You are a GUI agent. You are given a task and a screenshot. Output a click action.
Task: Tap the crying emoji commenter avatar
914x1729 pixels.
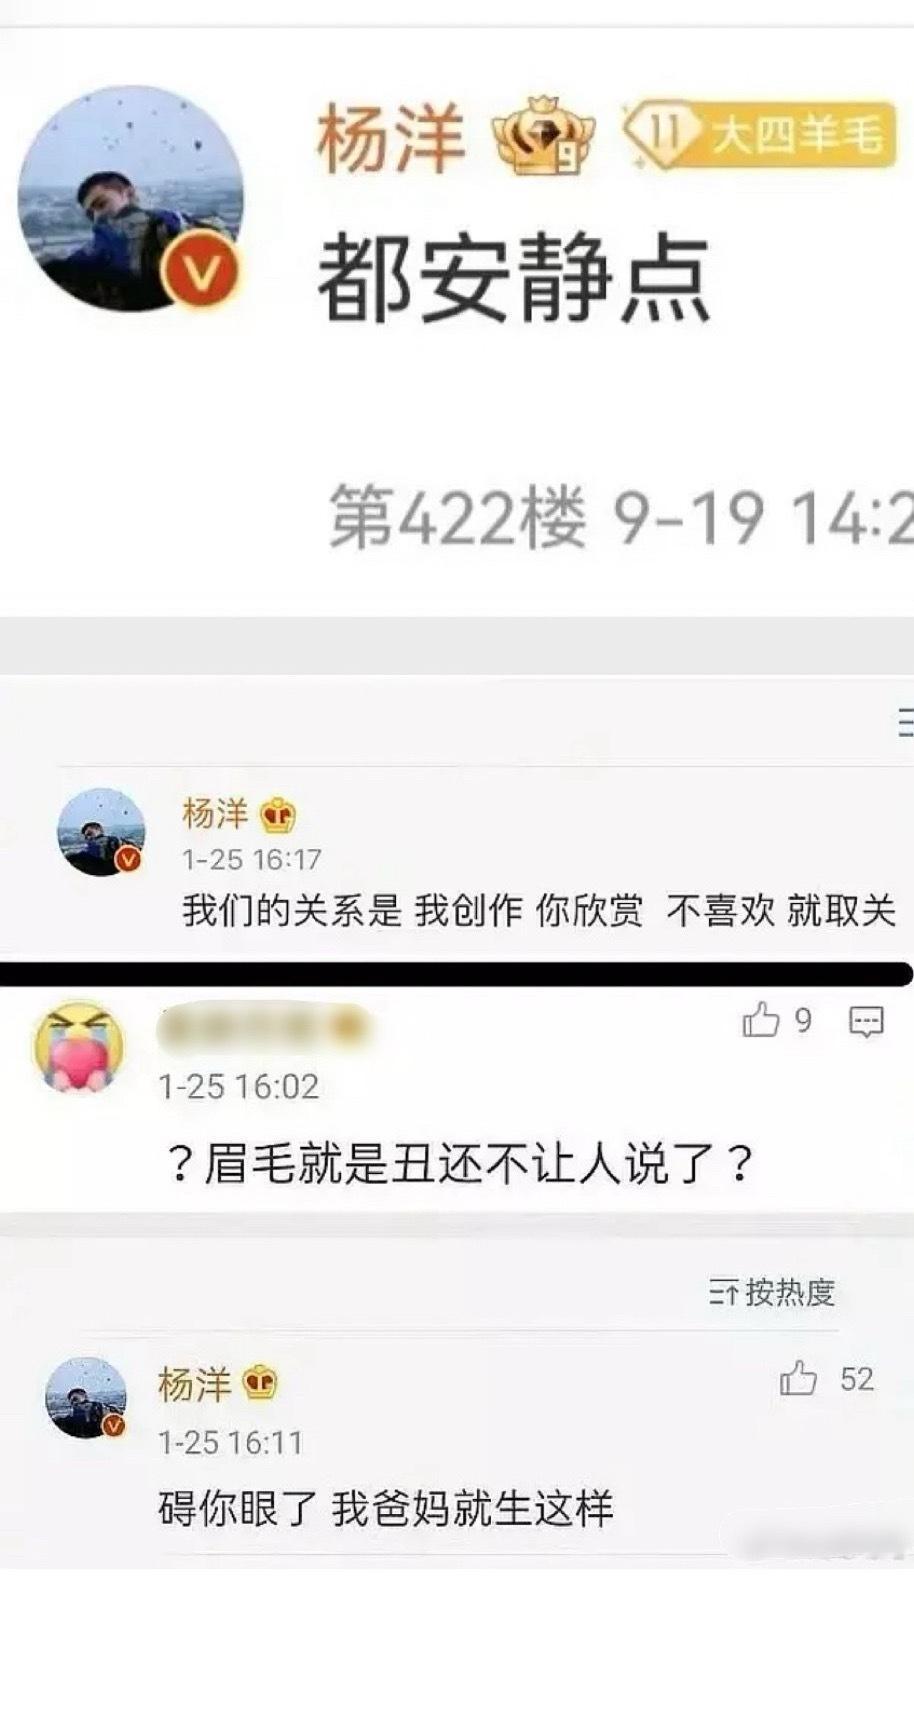[79, 1046]
